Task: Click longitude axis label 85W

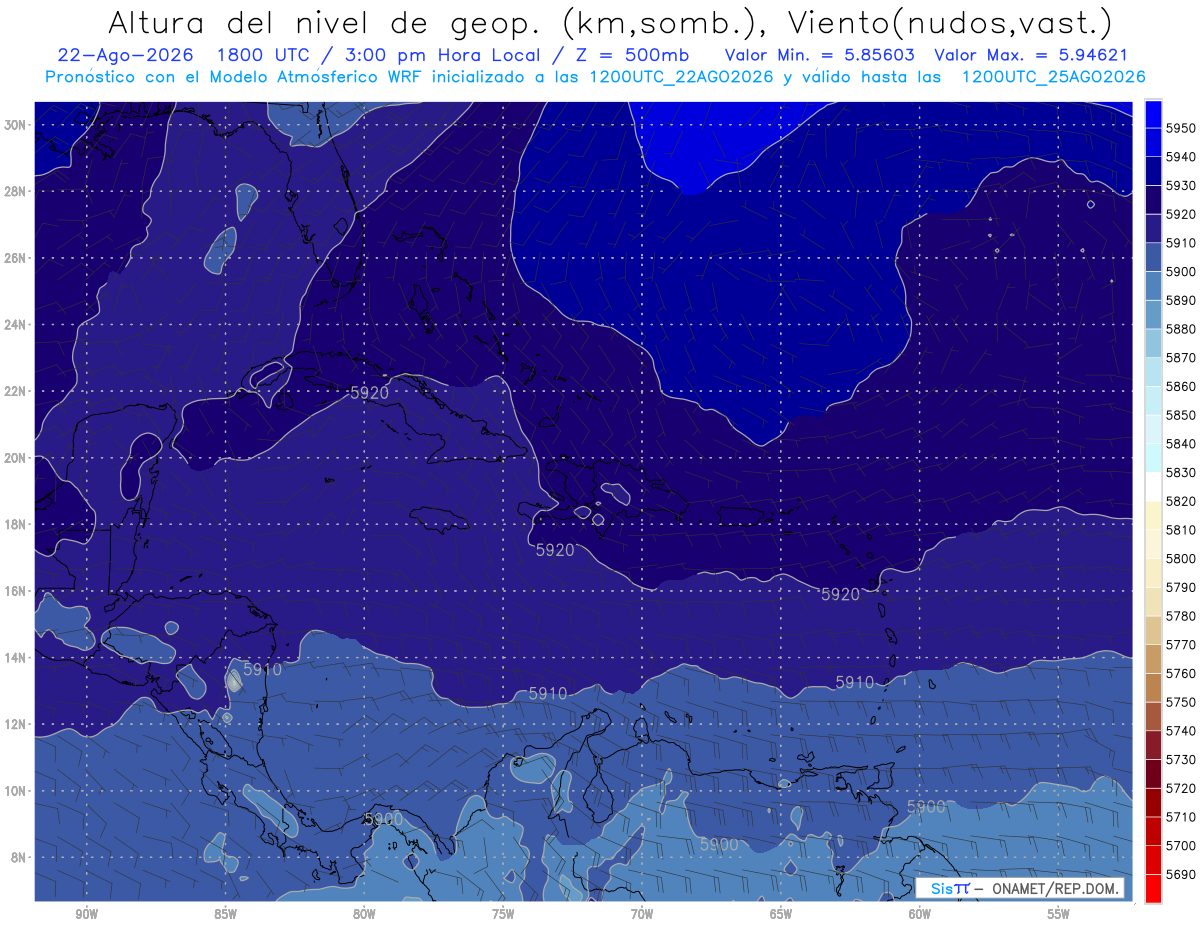Action: (x=225, y=915)
